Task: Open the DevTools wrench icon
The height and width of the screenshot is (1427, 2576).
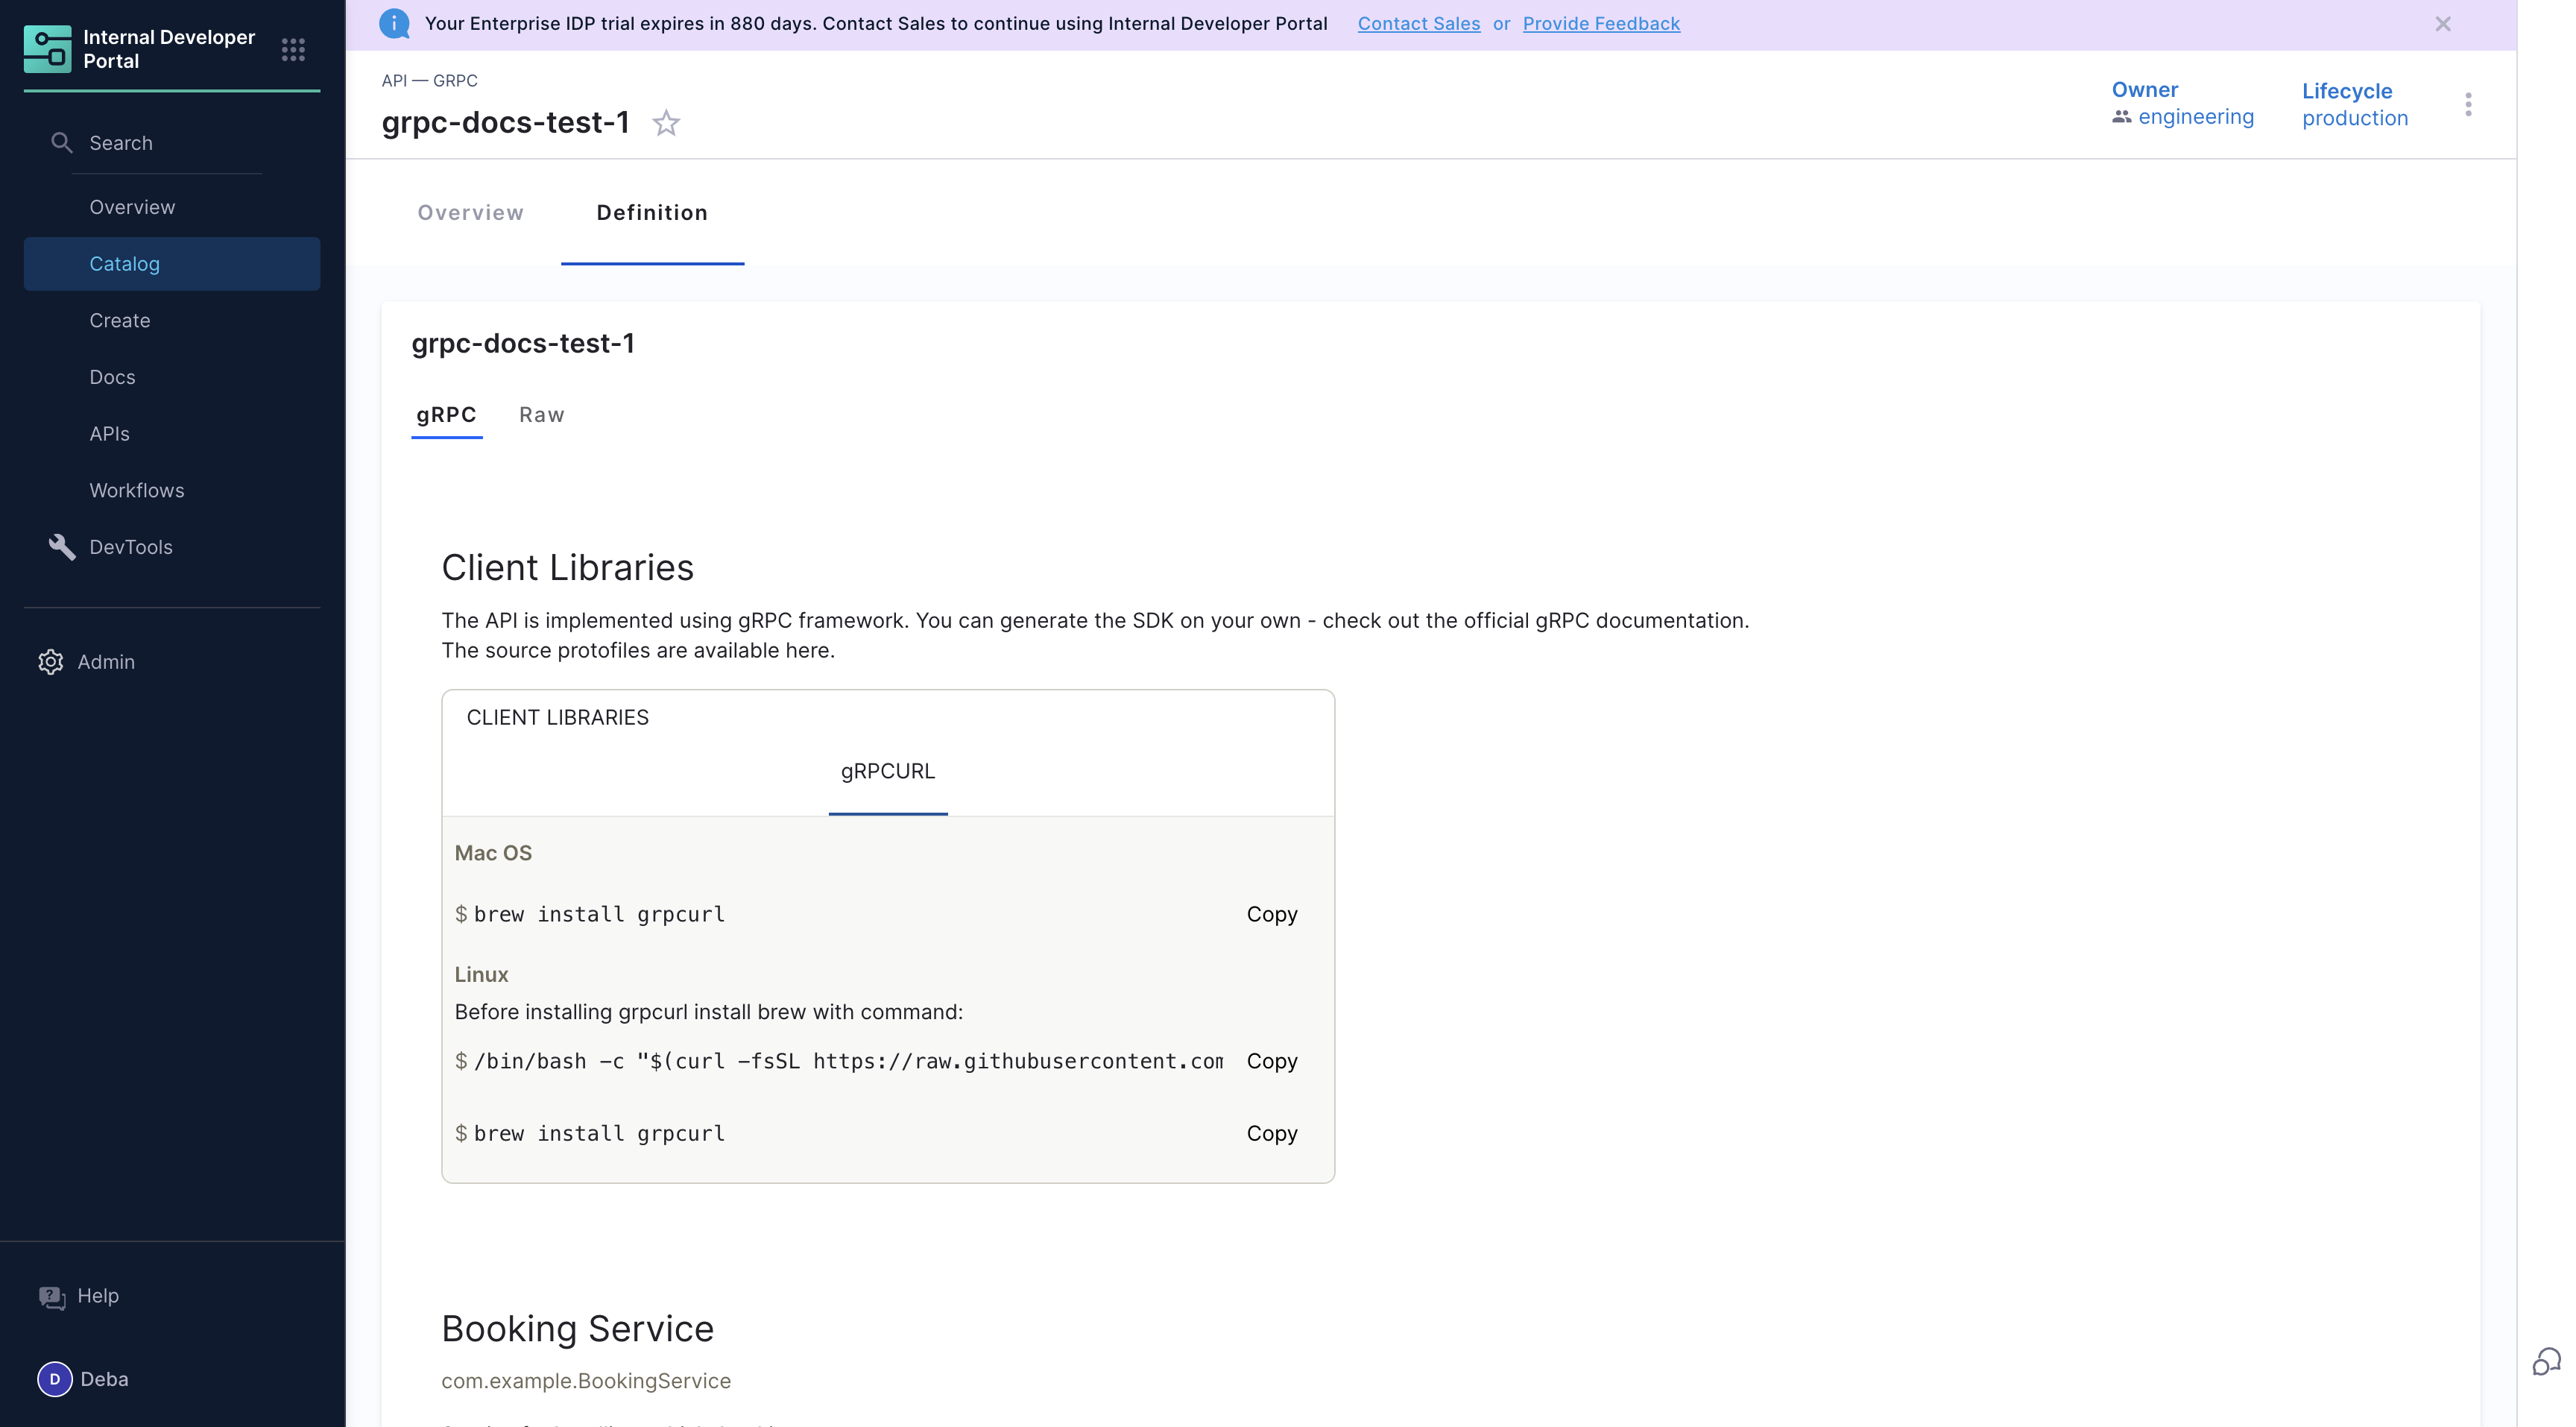Action: point(62,547)
